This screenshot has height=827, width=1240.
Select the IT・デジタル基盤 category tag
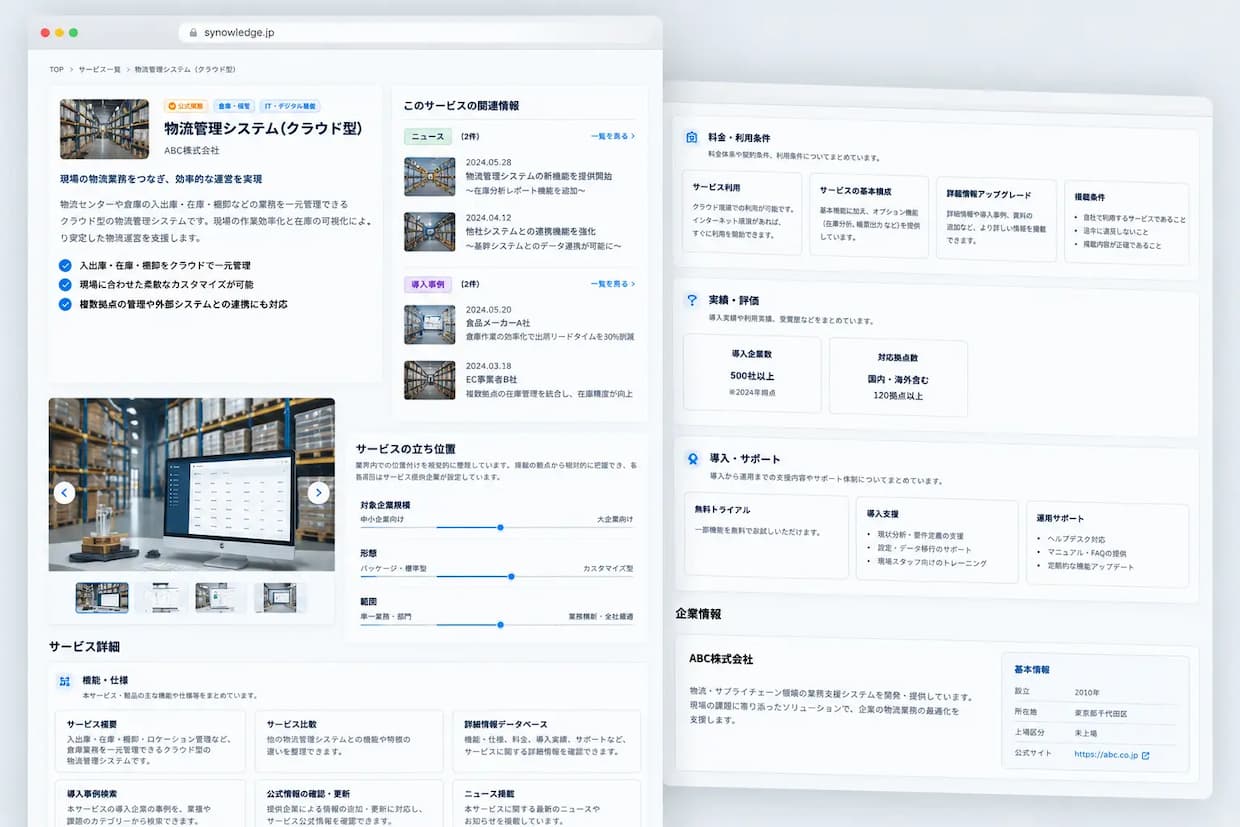coord(290,106)
